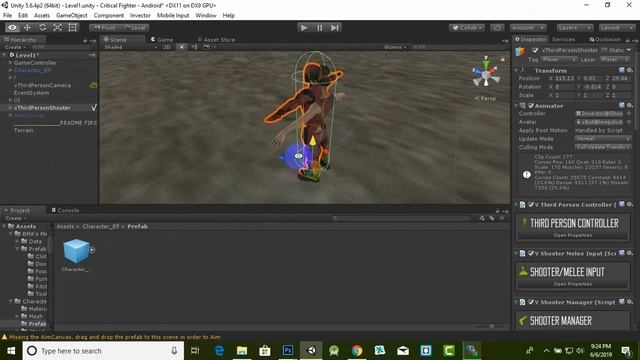640x360 pixels.
Task: Toggle Persp projection label under gizmo
Action: [485, 98]
